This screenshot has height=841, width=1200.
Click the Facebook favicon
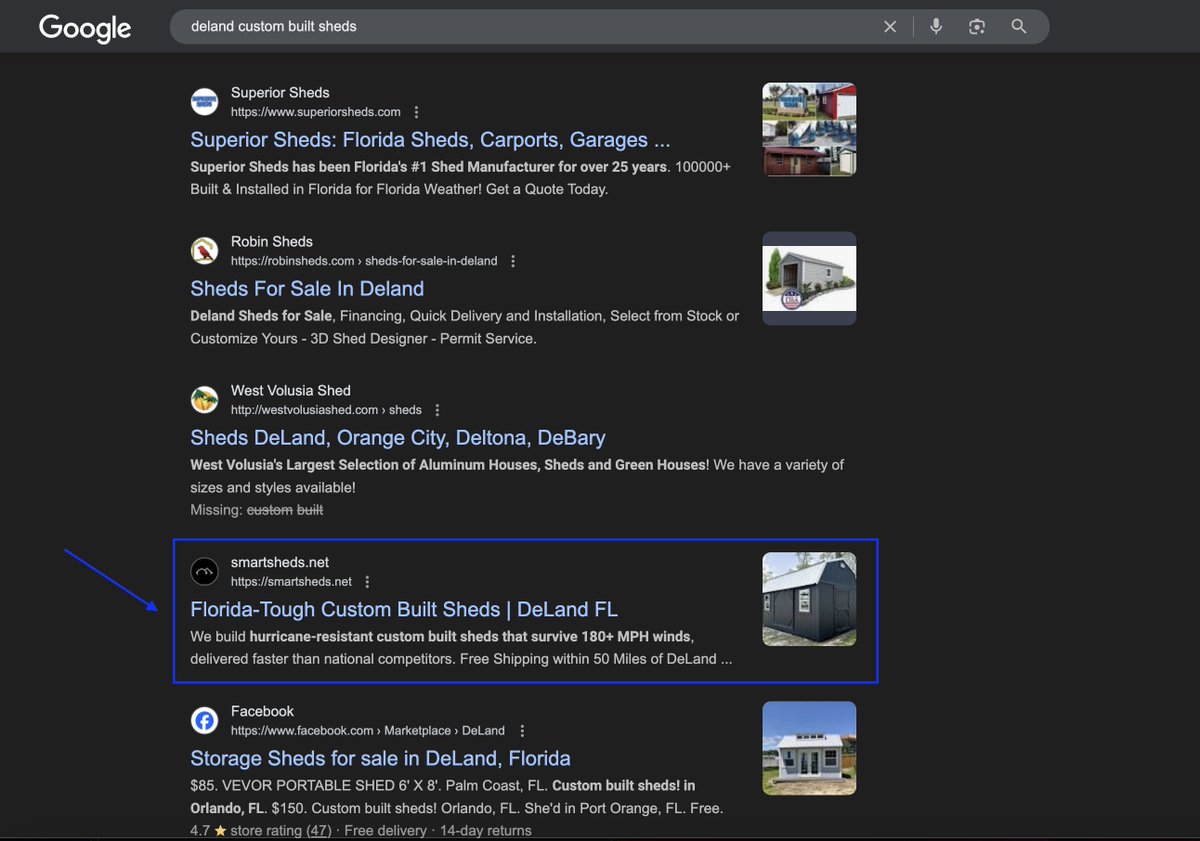(204, 720)
